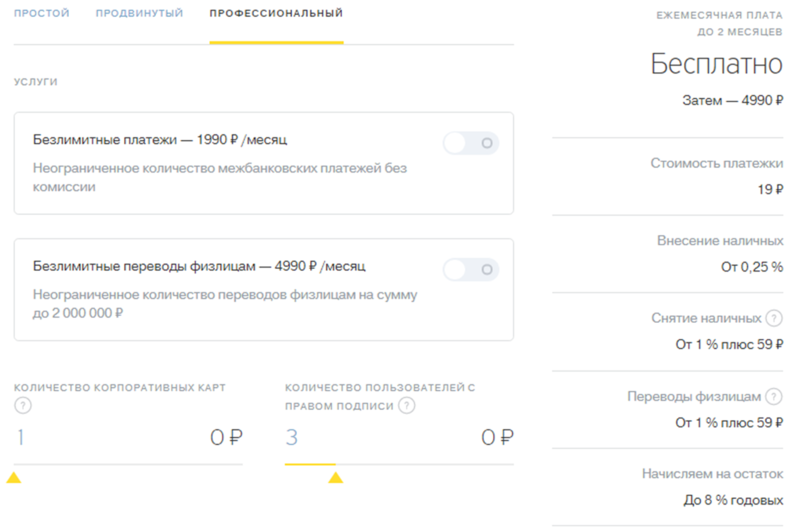Viewport: 800px width, 531px height.
Task: Open the Продвинутый tariff tab
Action: coord(139,14)
